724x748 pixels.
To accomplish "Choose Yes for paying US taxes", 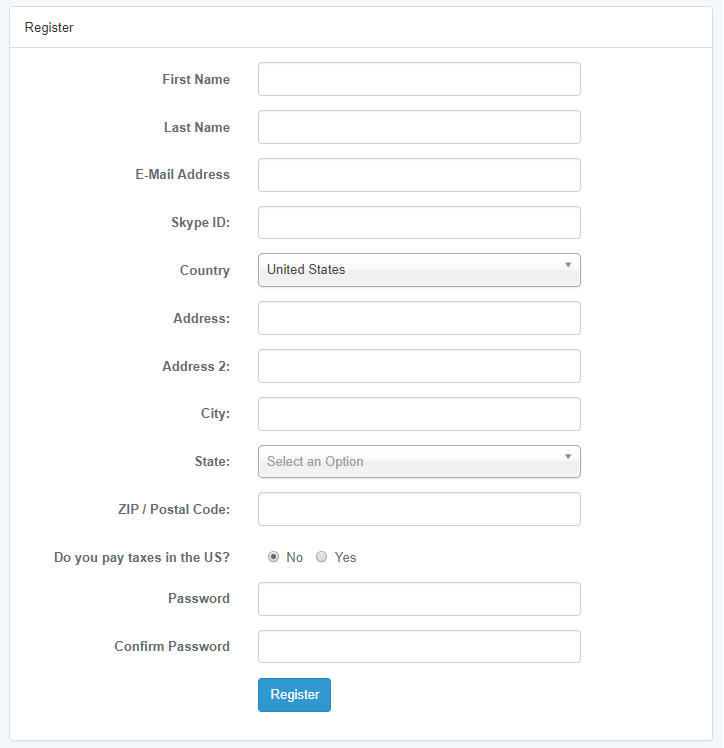I will click(x=321, y=557).
